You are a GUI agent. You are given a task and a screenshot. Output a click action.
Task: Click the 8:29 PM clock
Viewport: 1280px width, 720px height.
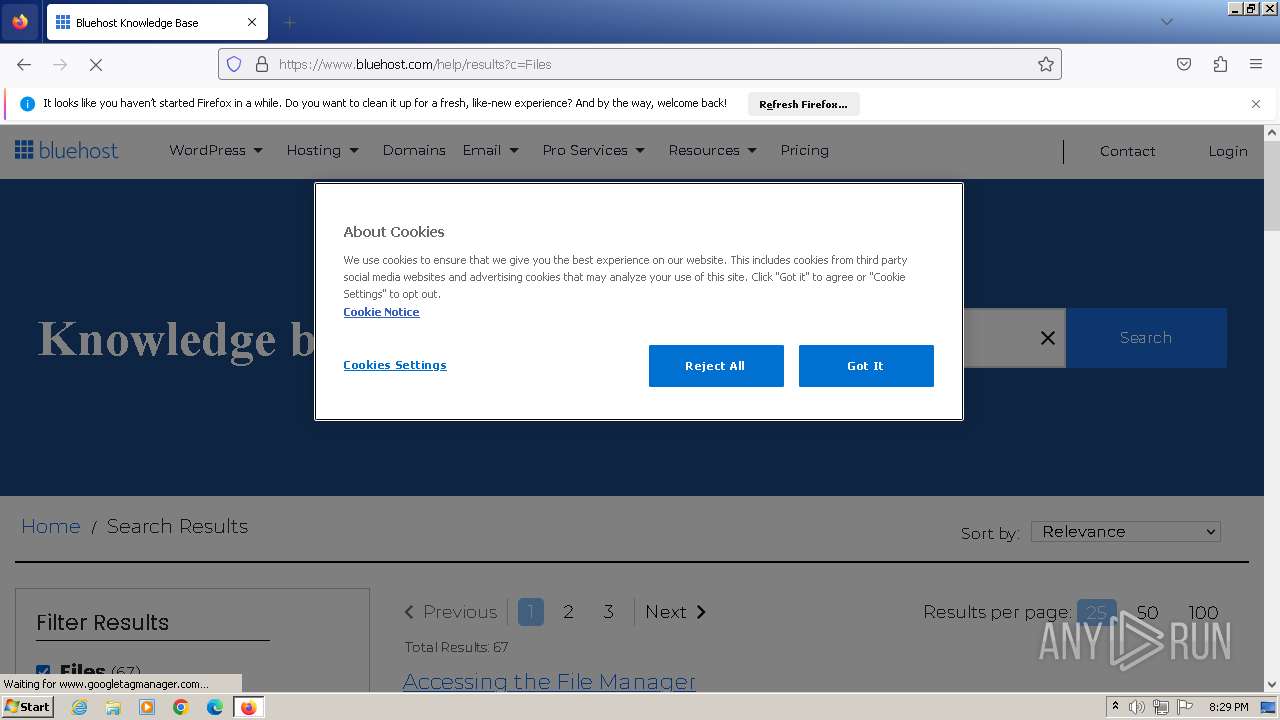click(1228, 707)
